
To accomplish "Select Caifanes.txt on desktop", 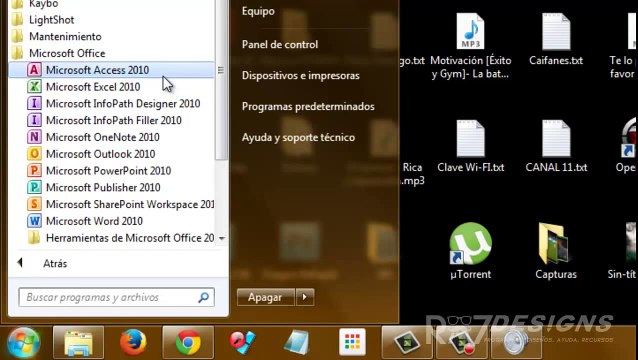I will point(556,39).
